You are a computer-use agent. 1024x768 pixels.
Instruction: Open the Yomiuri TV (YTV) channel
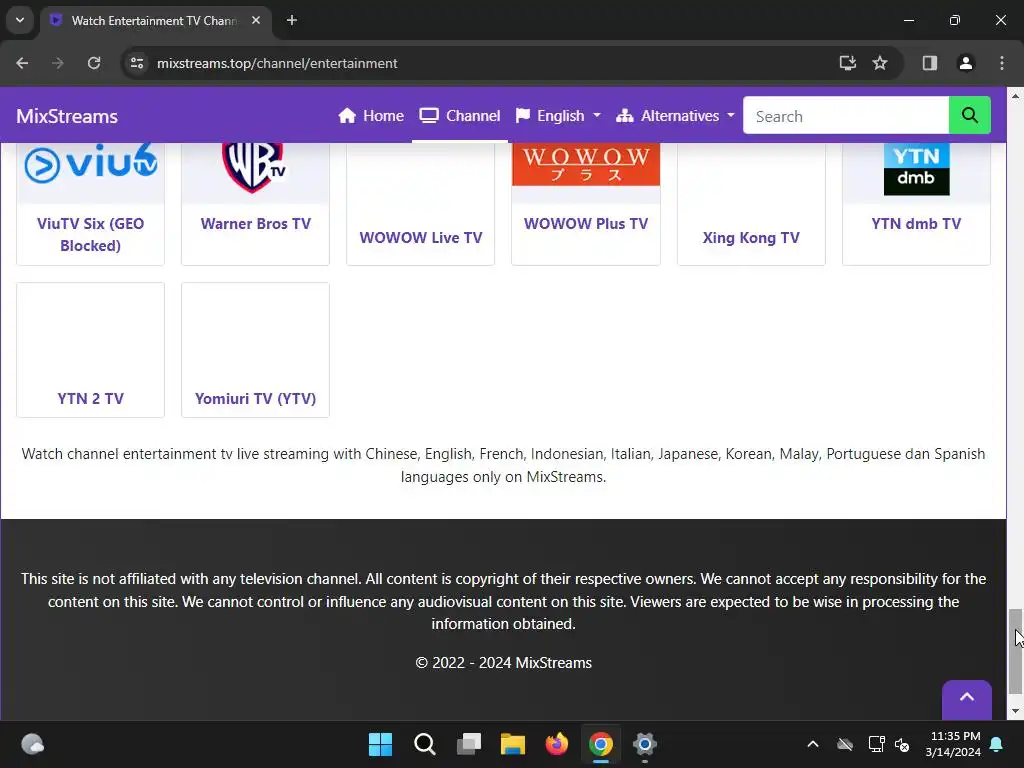[x=255, y=398]
